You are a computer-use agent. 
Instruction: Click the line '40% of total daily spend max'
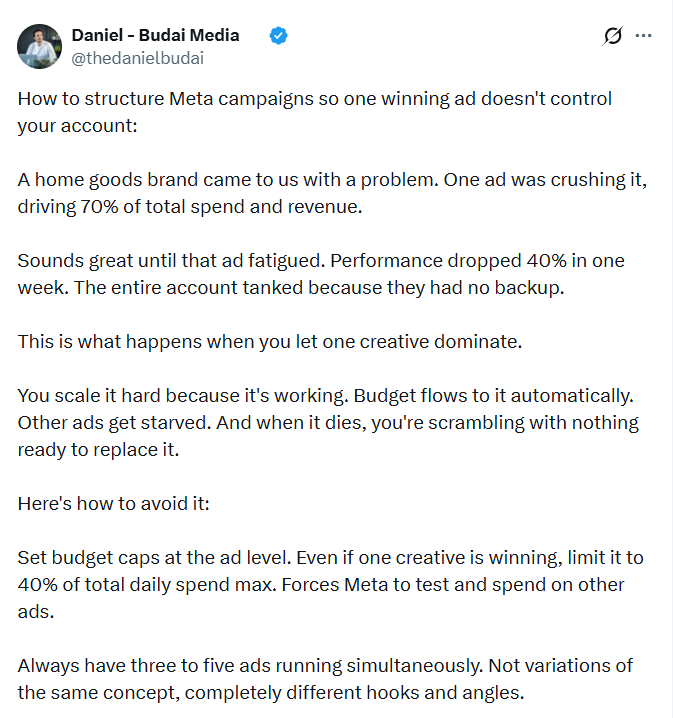[x=320, y=585]
